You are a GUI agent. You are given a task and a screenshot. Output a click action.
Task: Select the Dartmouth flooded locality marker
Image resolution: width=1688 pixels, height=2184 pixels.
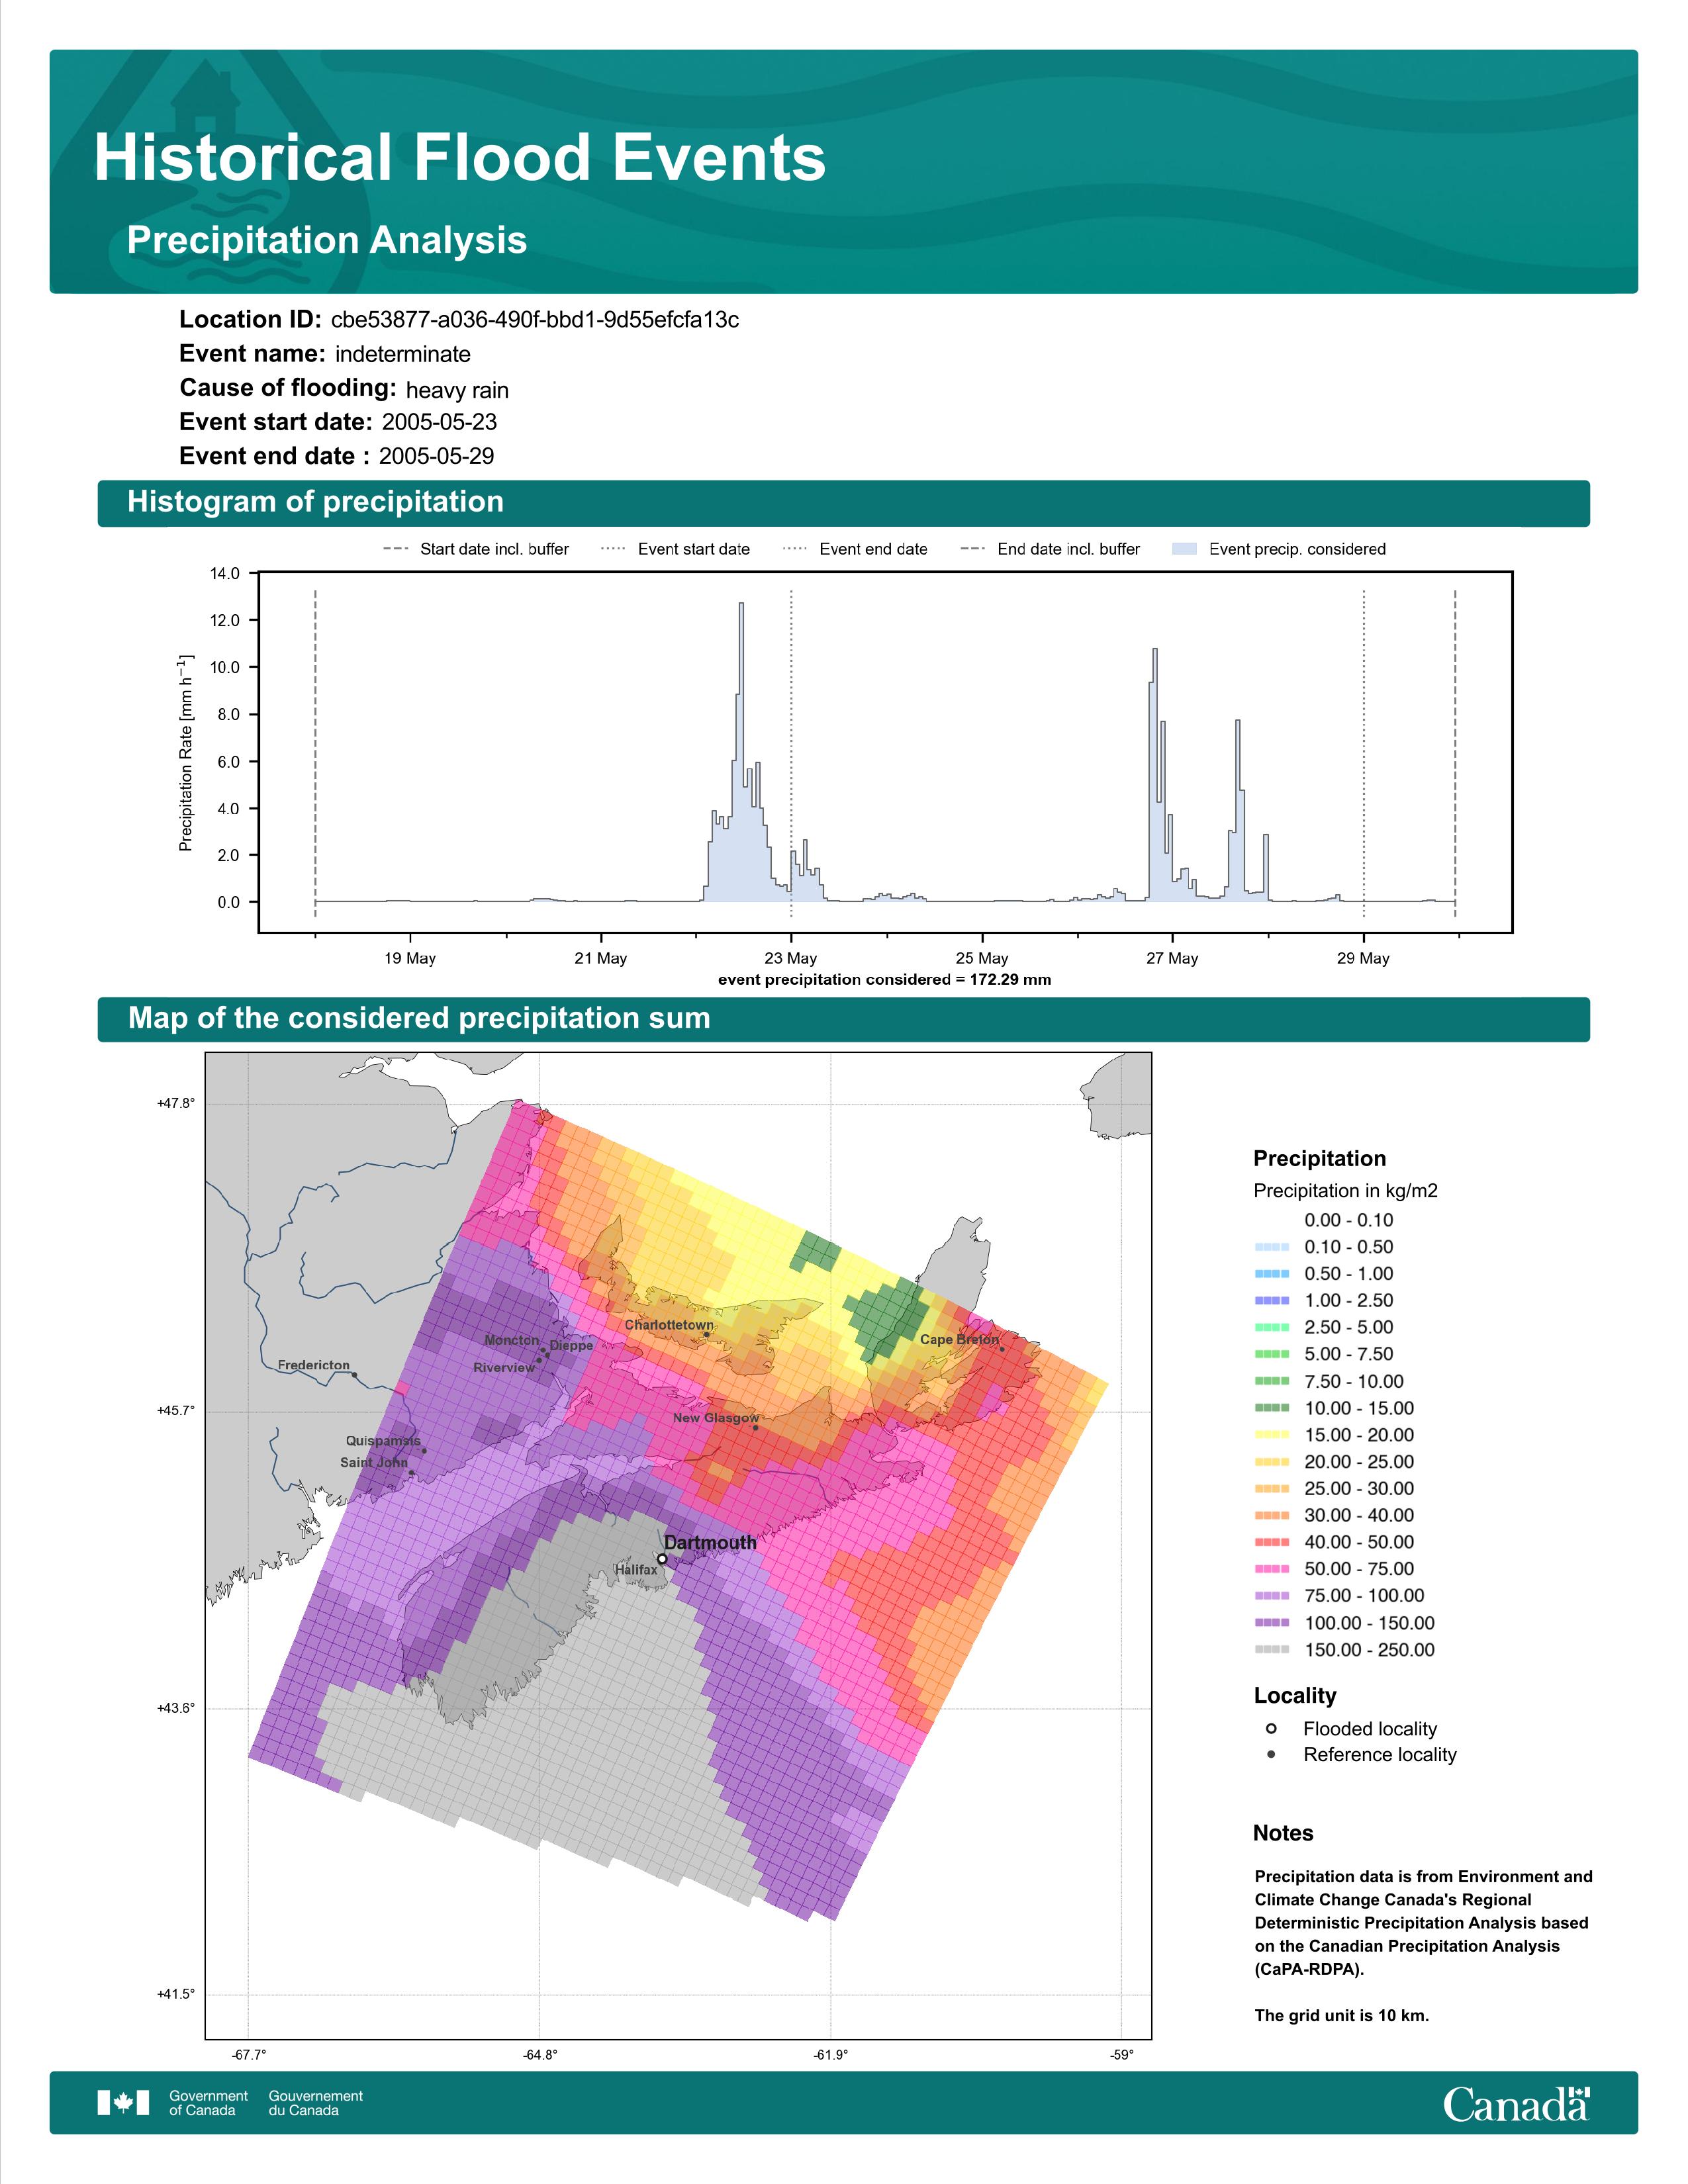click(662, 1559)
